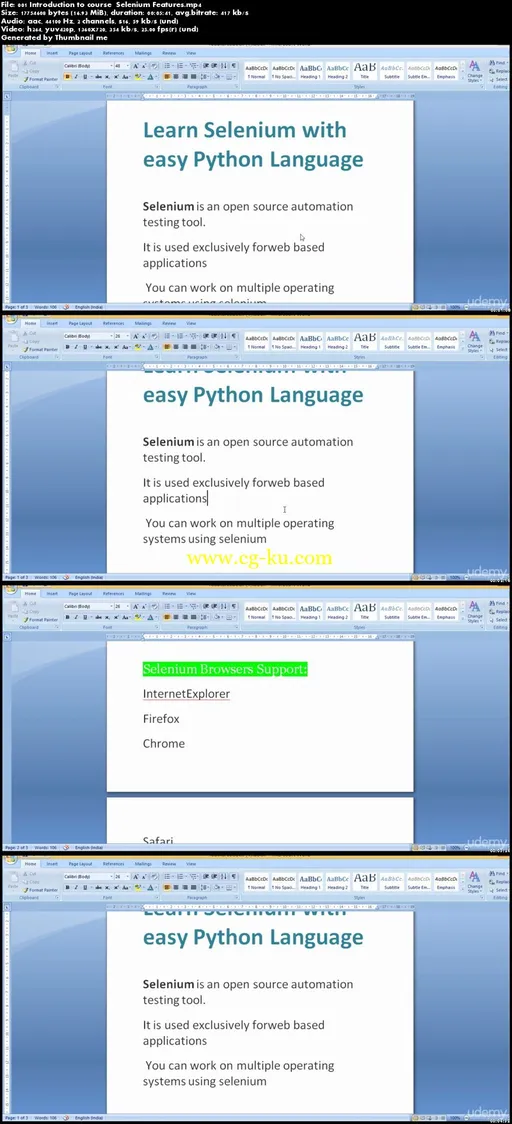Click Center alignment in the Browsers Support frame
The height and width of the screenshot is (1124, 512).
176,617
